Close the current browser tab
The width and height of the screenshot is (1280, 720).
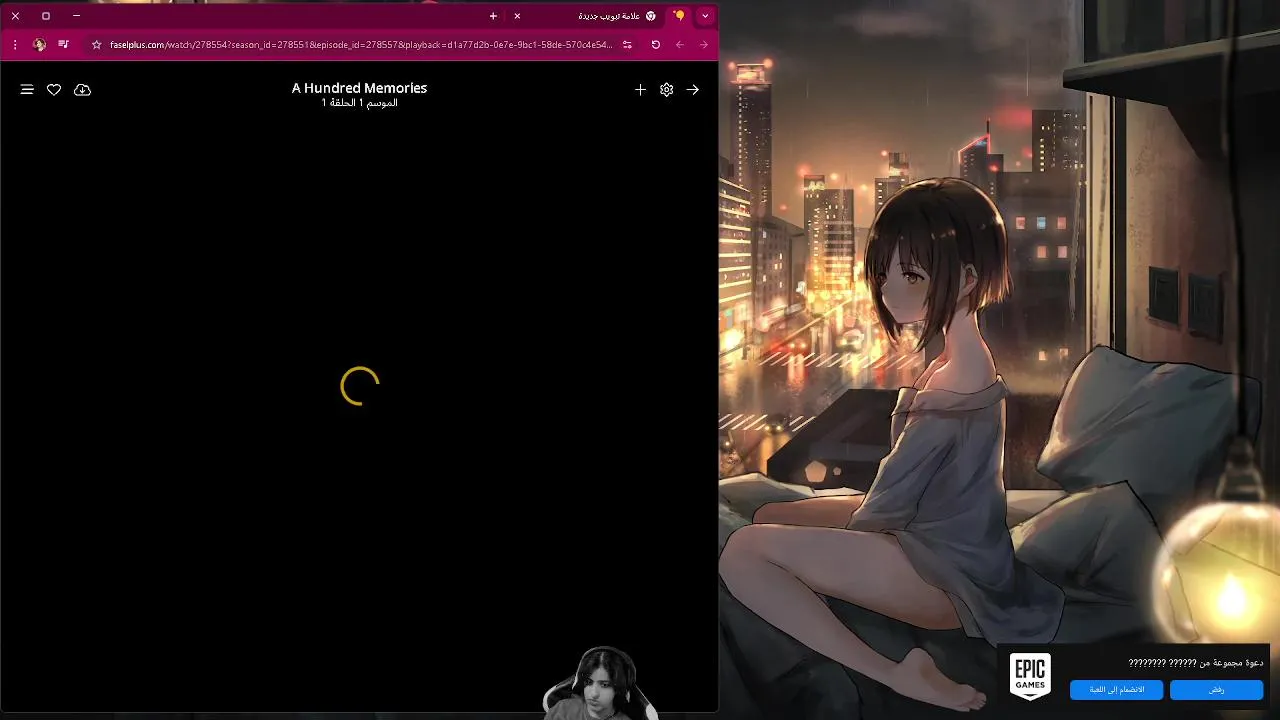(517, 16)
